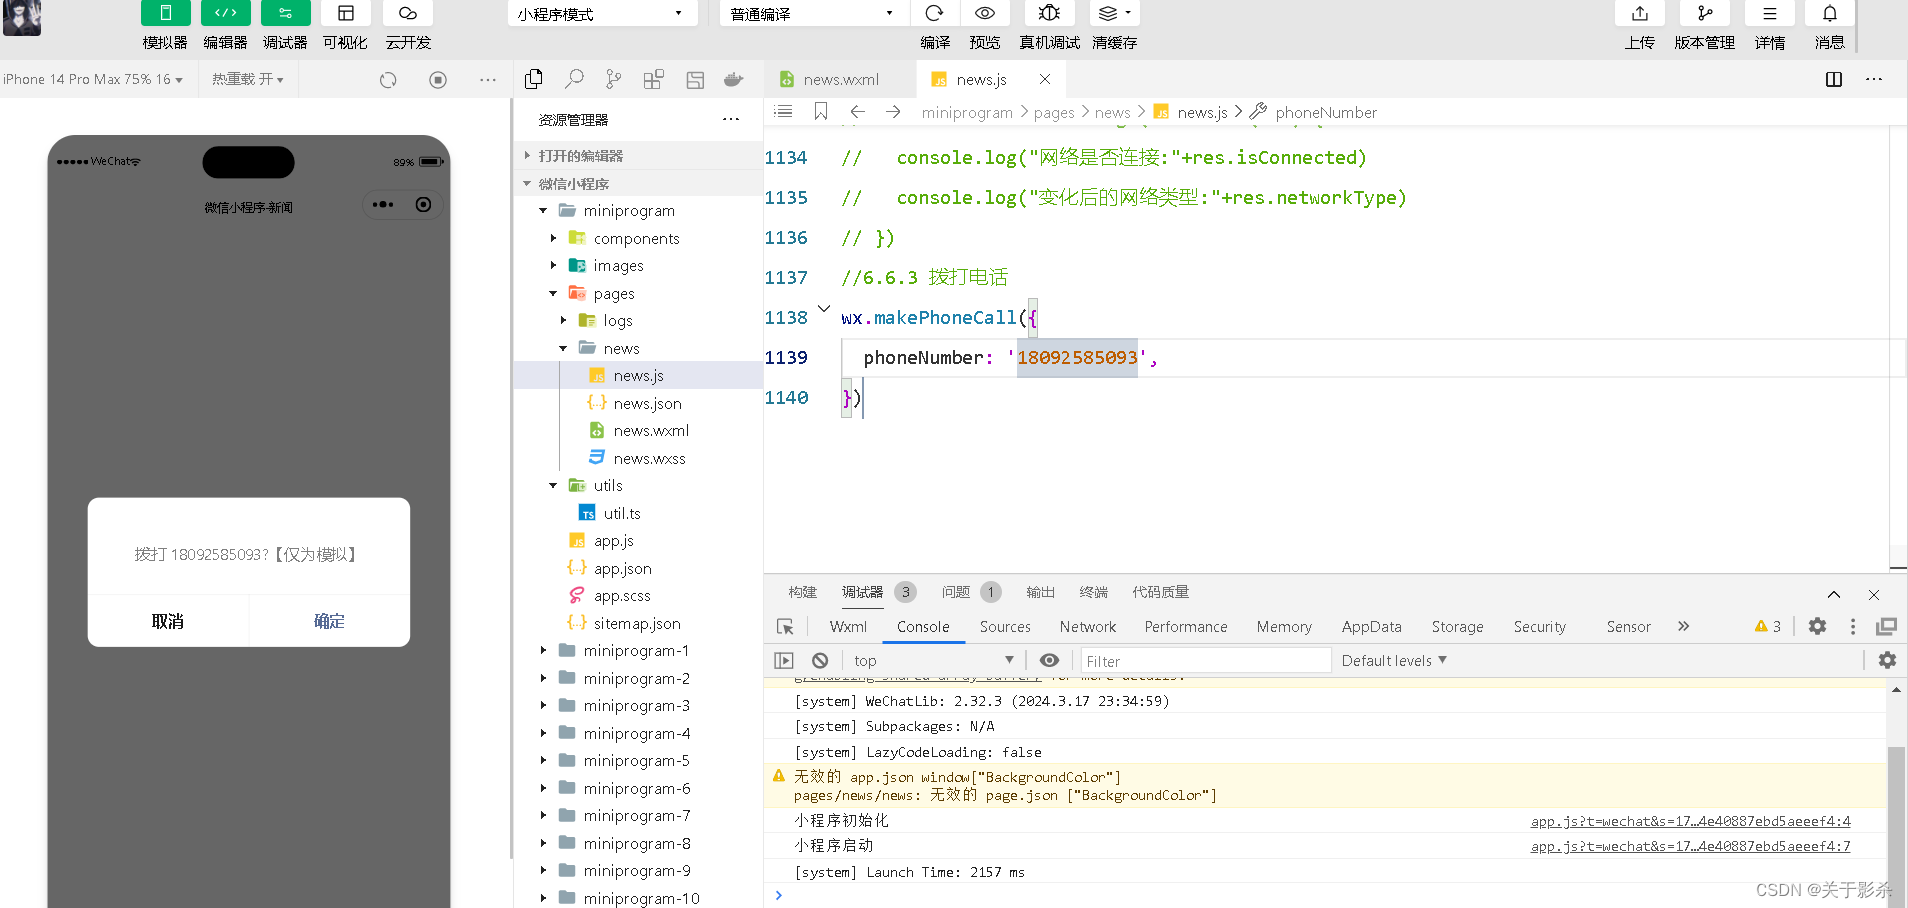Open the Default levels dropdown
This screenshot has height=908, width=1908.
1394,660
